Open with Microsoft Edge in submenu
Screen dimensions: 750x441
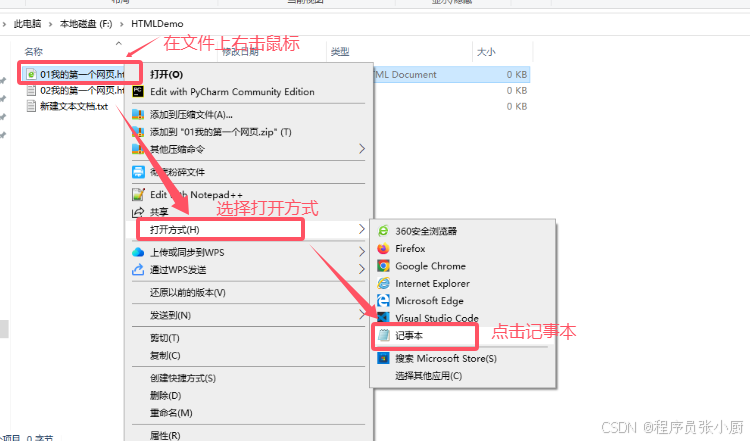[463, 301]
